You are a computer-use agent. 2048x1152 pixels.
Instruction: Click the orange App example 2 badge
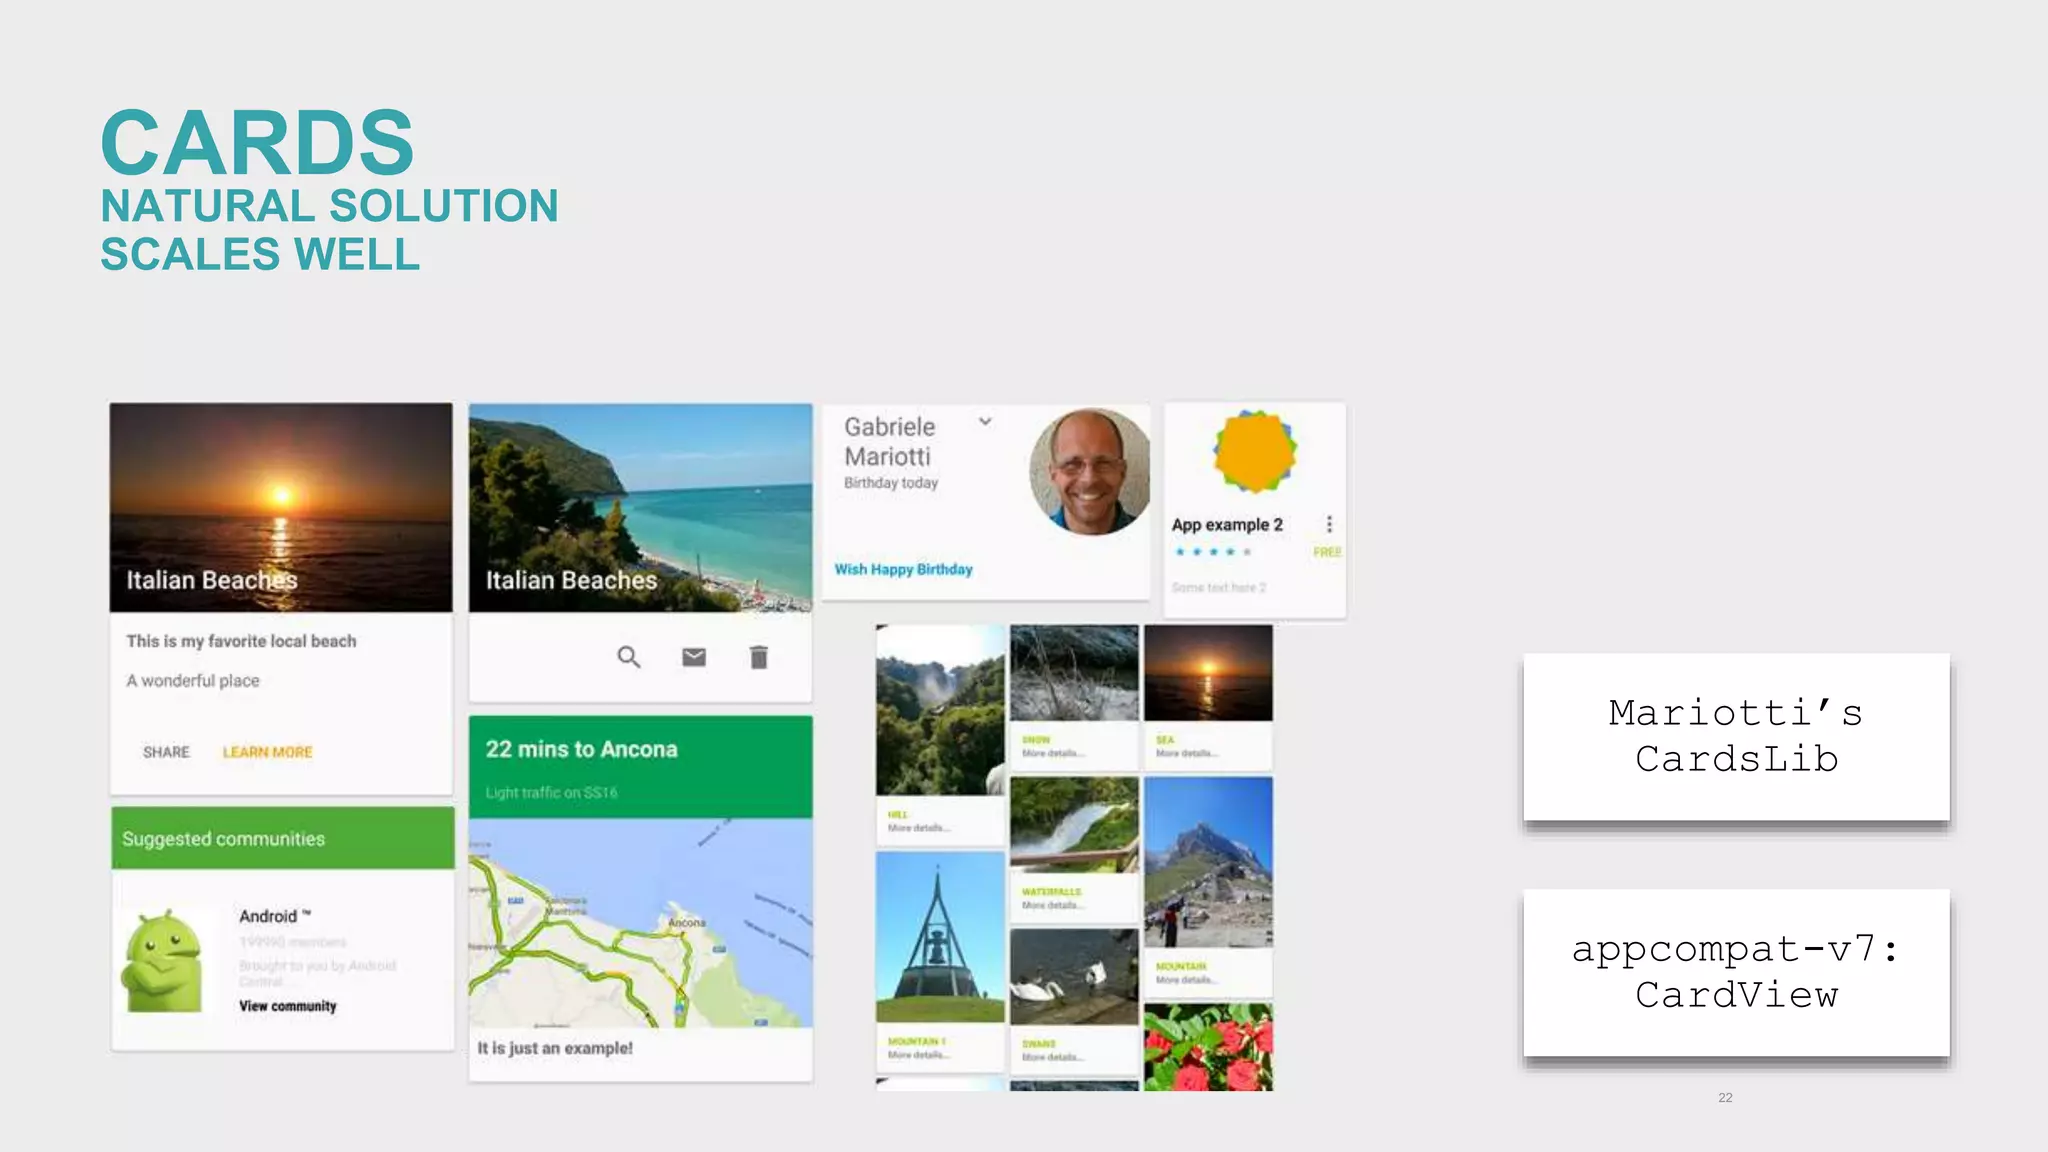point(1254,451)
